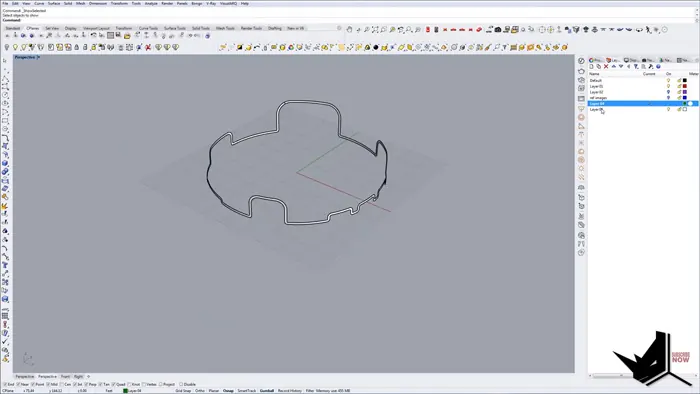The image size is (700, 394).
Task: Toggle the Quad object snap
Action: coord(118,384)
